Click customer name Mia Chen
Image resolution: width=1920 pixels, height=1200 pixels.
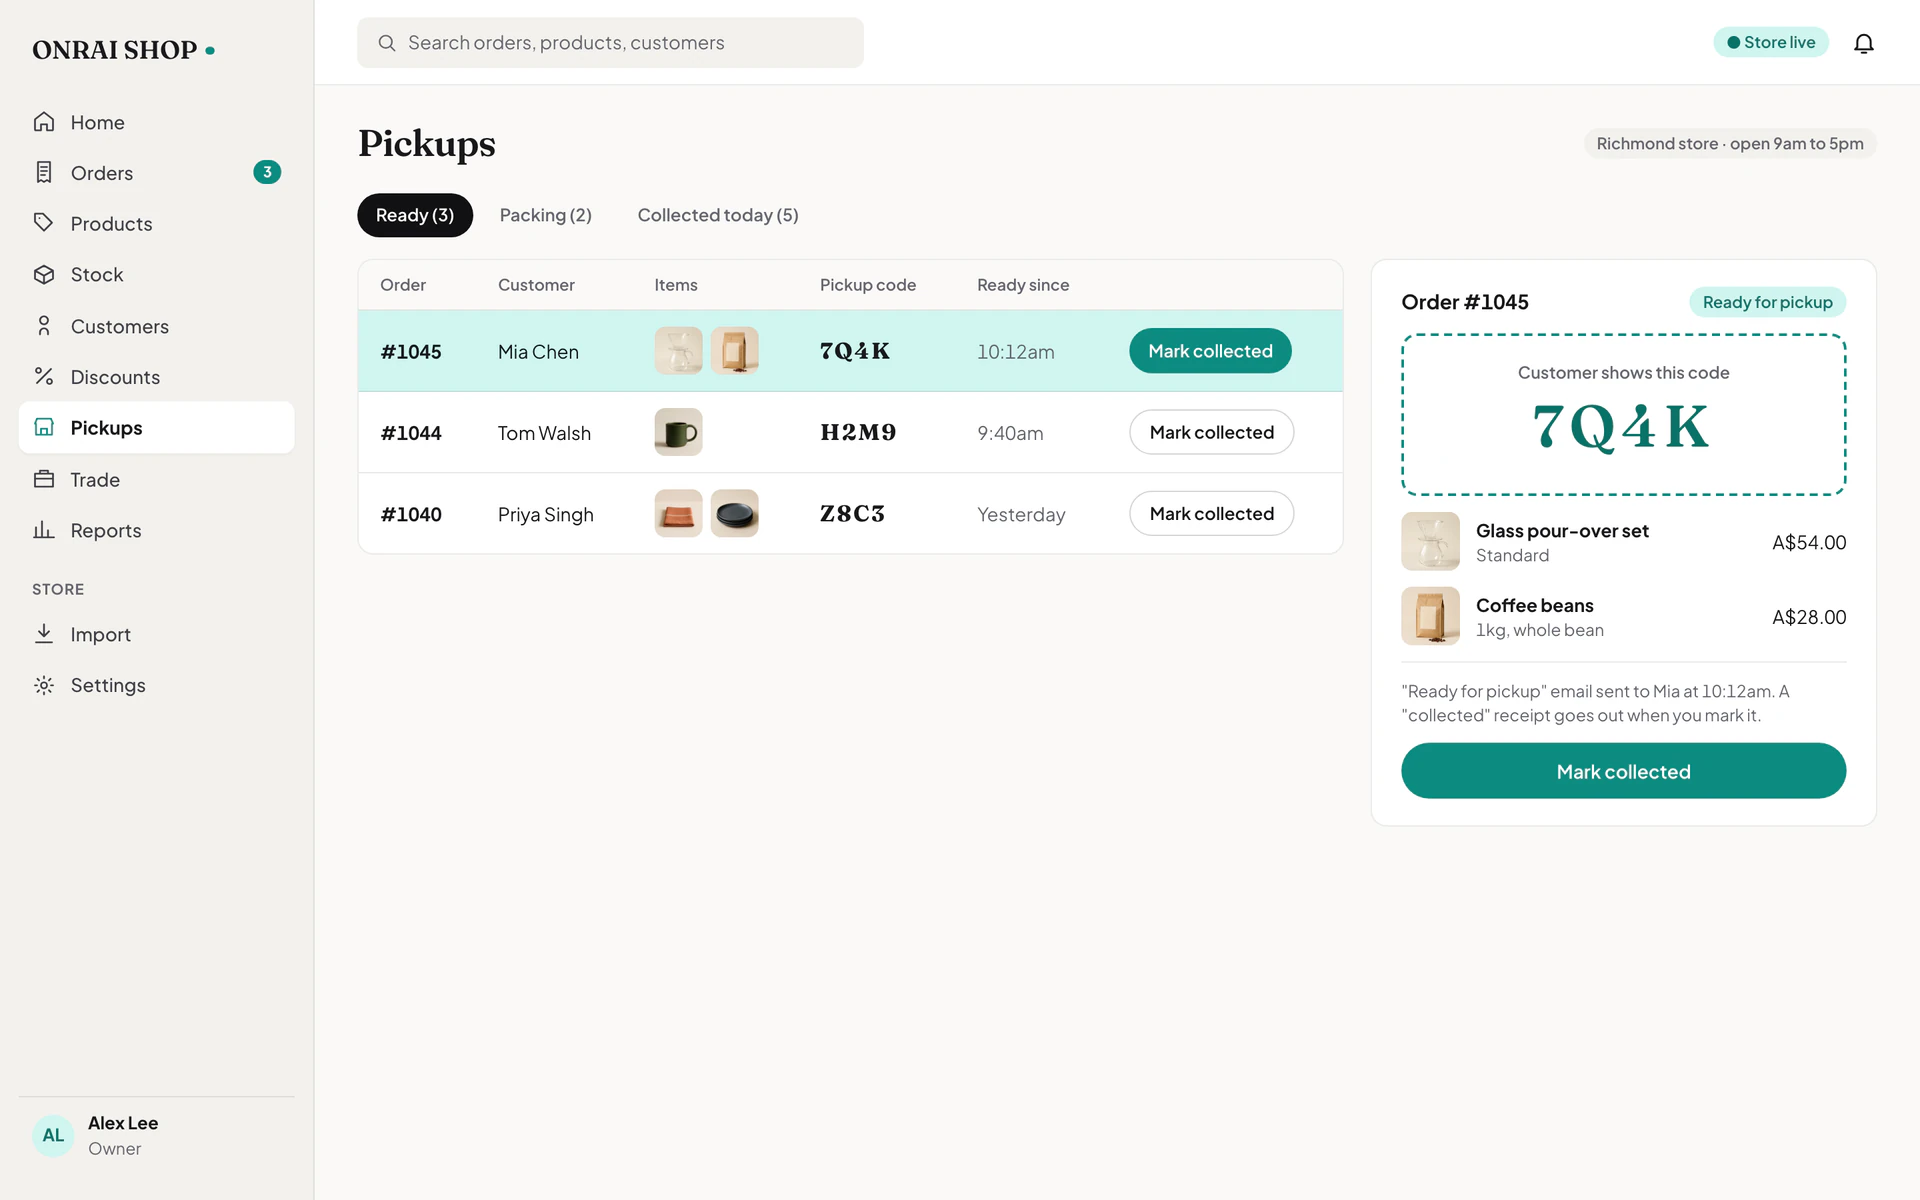coord(538,352)
